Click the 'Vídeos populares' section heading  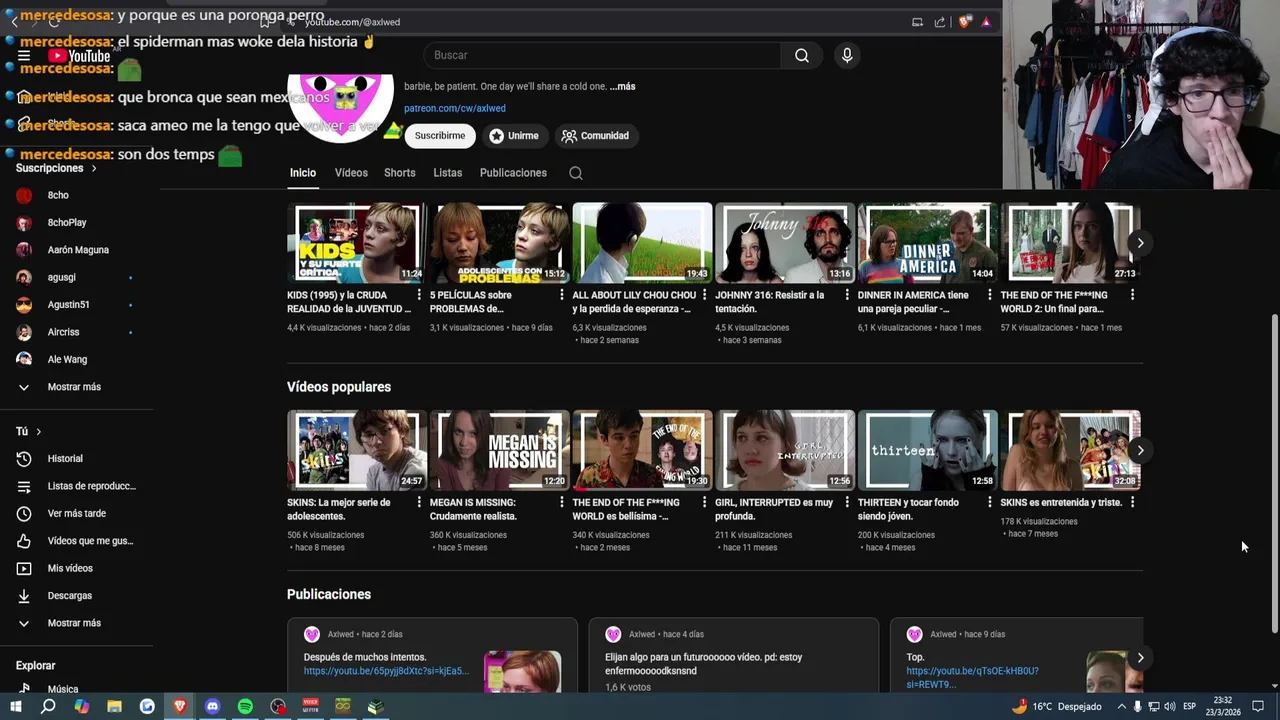click(339, 387)
